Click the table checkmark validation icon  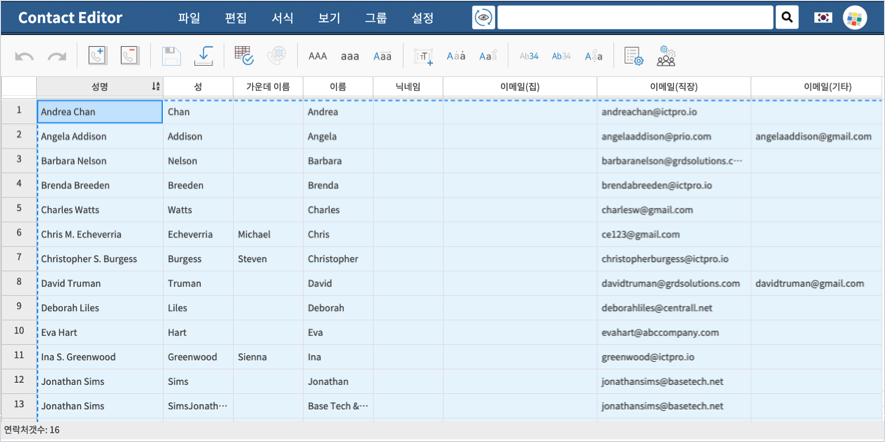(244, 55)
